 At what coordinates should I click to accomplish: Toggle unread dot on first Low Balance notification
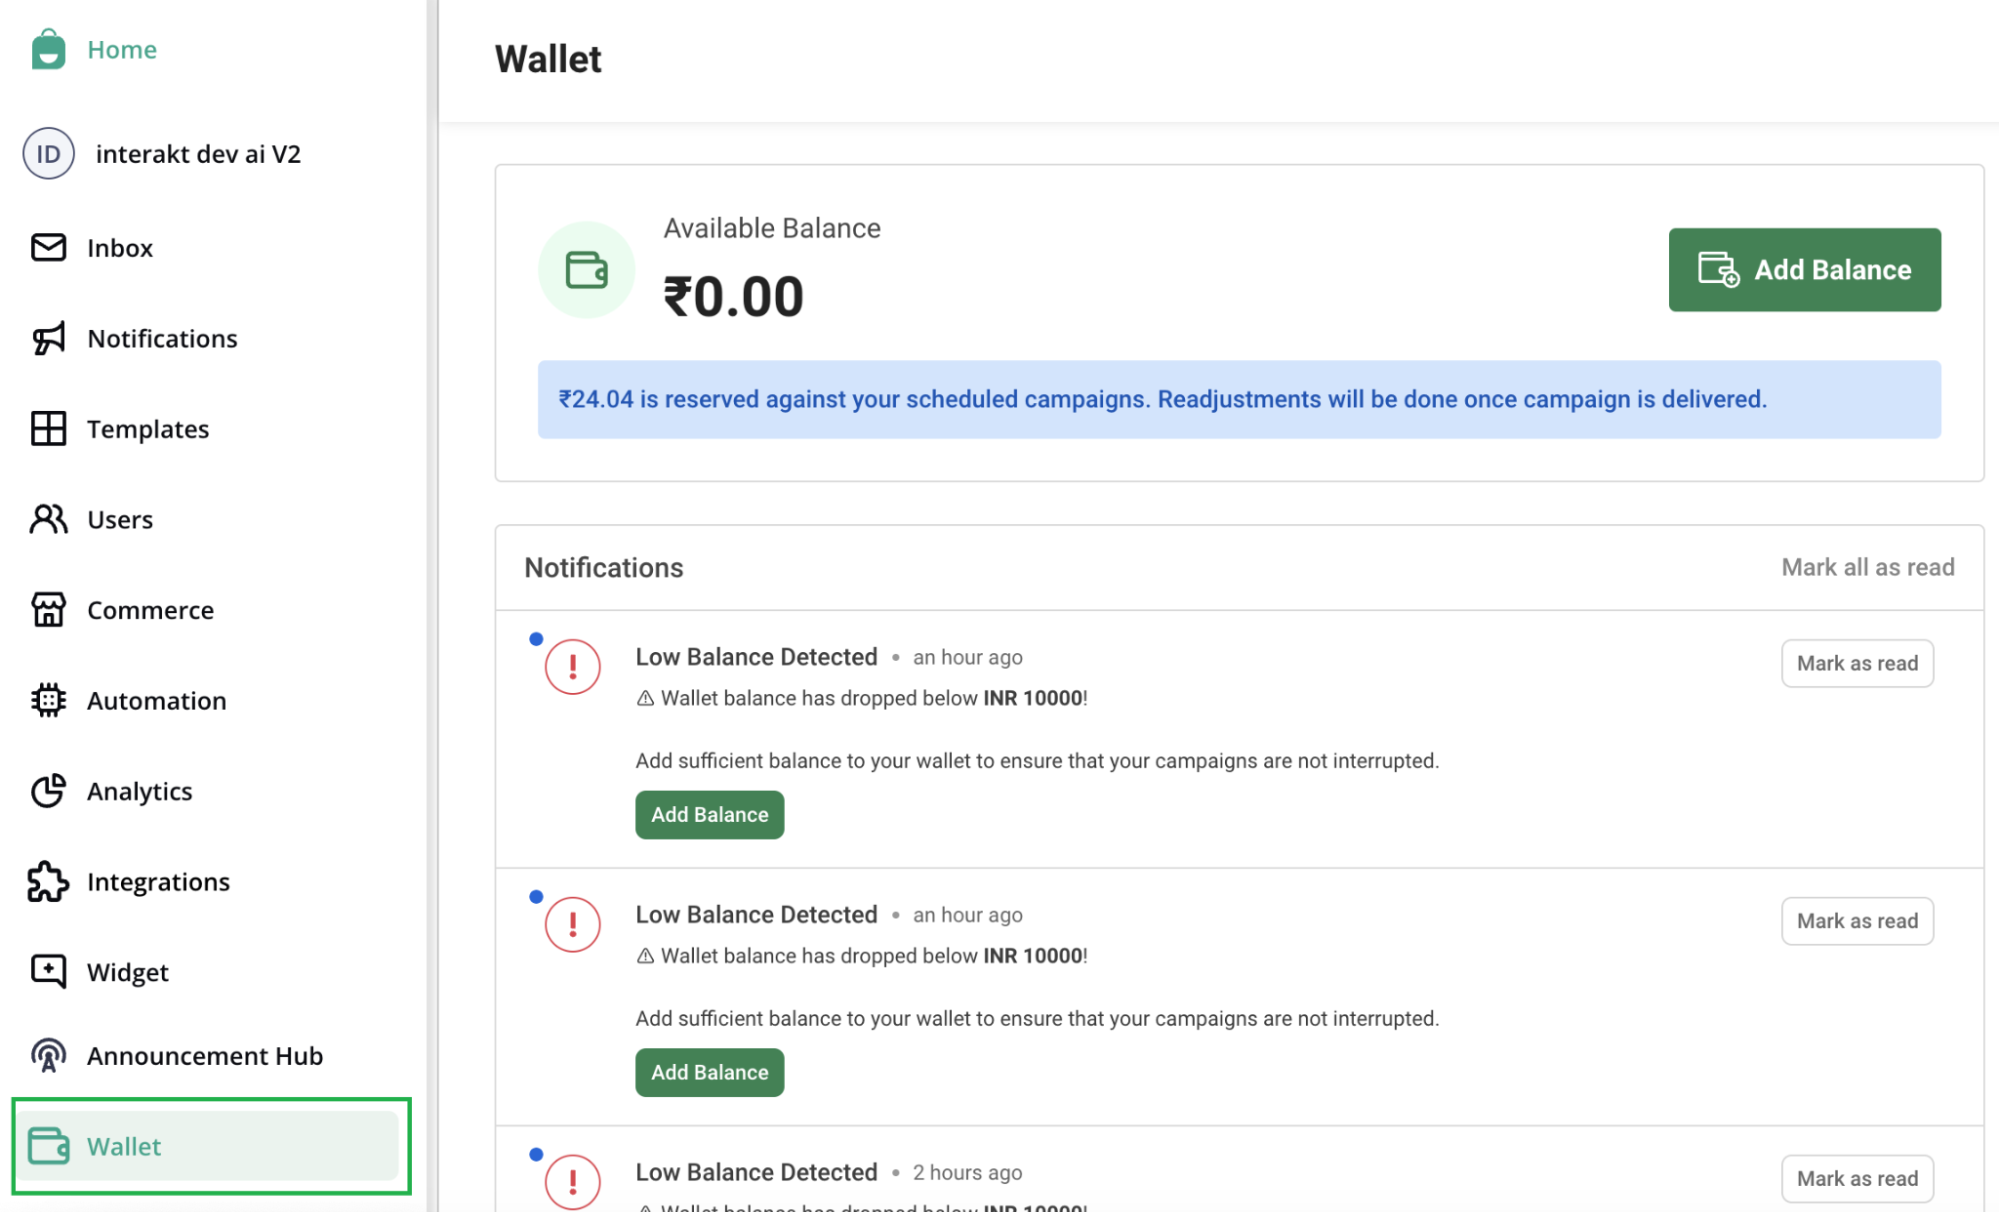coord(536,638)
